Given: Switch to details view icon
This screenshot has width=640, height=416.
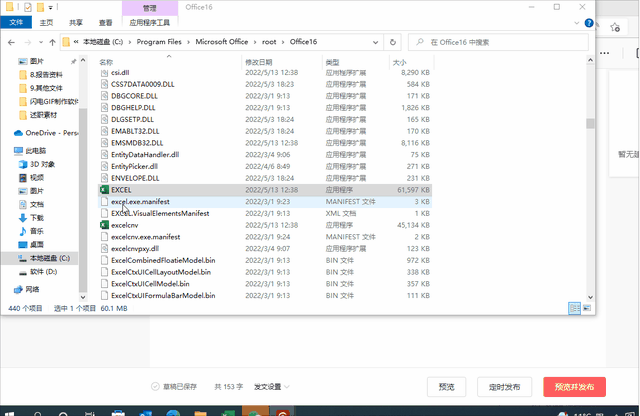Looking at the screenshot, I should coord(574,308).
